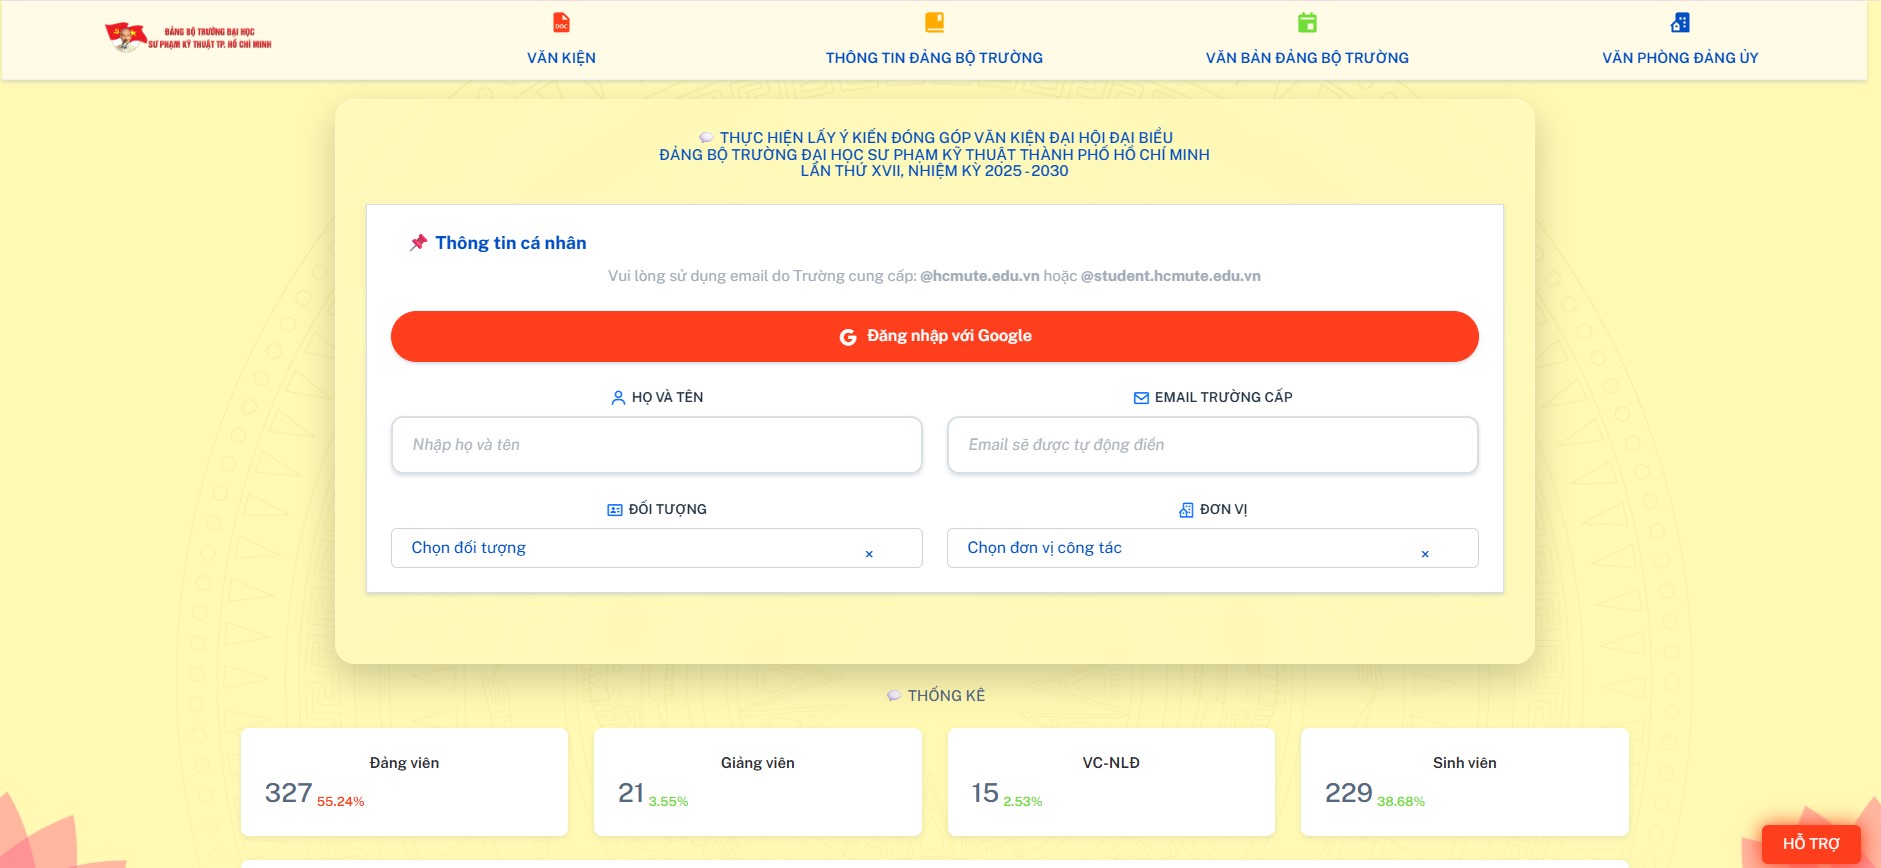Image resolution: width=1881 pixels, height=868 pixels.
Task: Open the VĂN KIỆN menu item
Action: [561, 58]
